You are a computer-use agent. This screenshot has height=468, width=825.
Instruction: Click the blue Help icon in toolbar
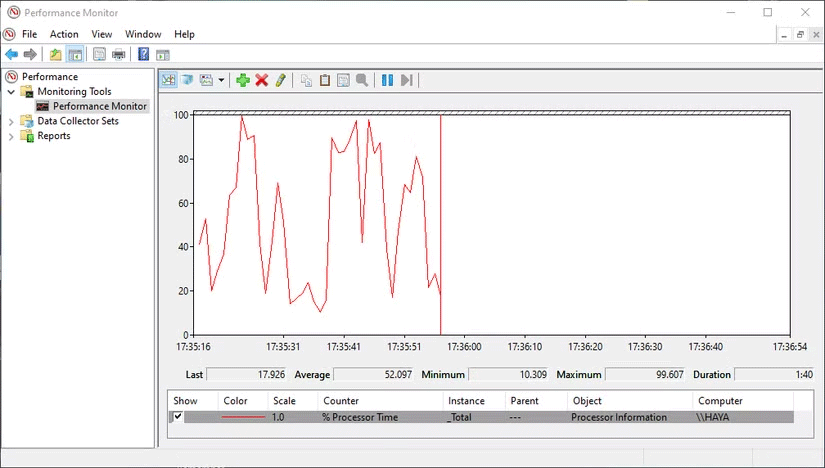pyautogui.click(x=144, y=54)
